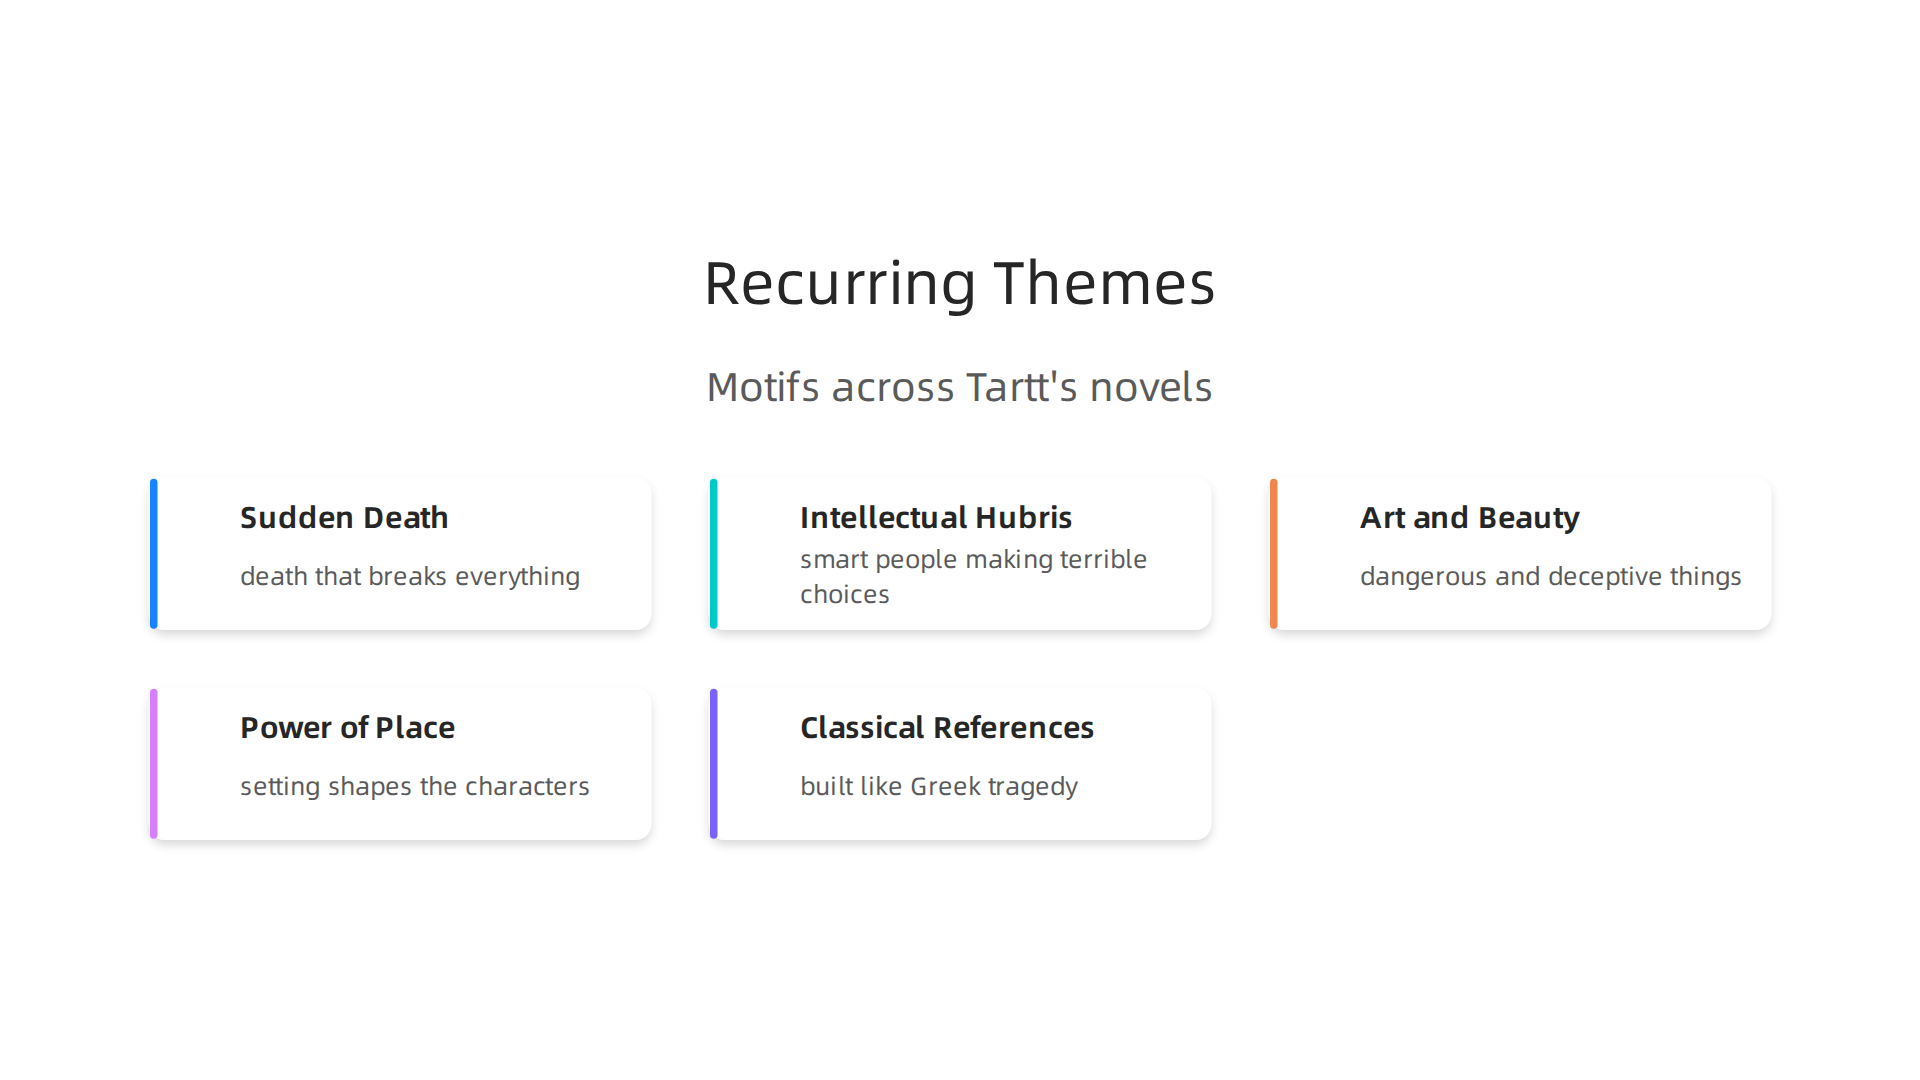The image size is (1920, 1080).
Task: Click the 'Recurring Themes' slide title
Action: pyautogui.click(x=960, y=283)
